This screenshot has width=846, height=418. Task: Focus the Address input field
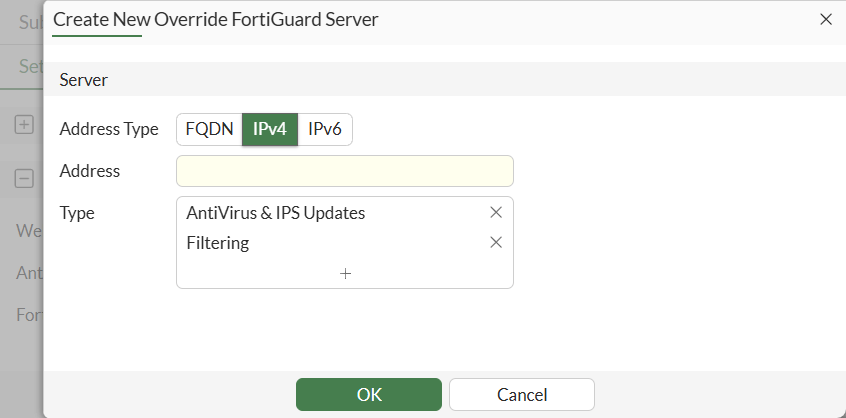pyautogui.click(x=345, y=171)
